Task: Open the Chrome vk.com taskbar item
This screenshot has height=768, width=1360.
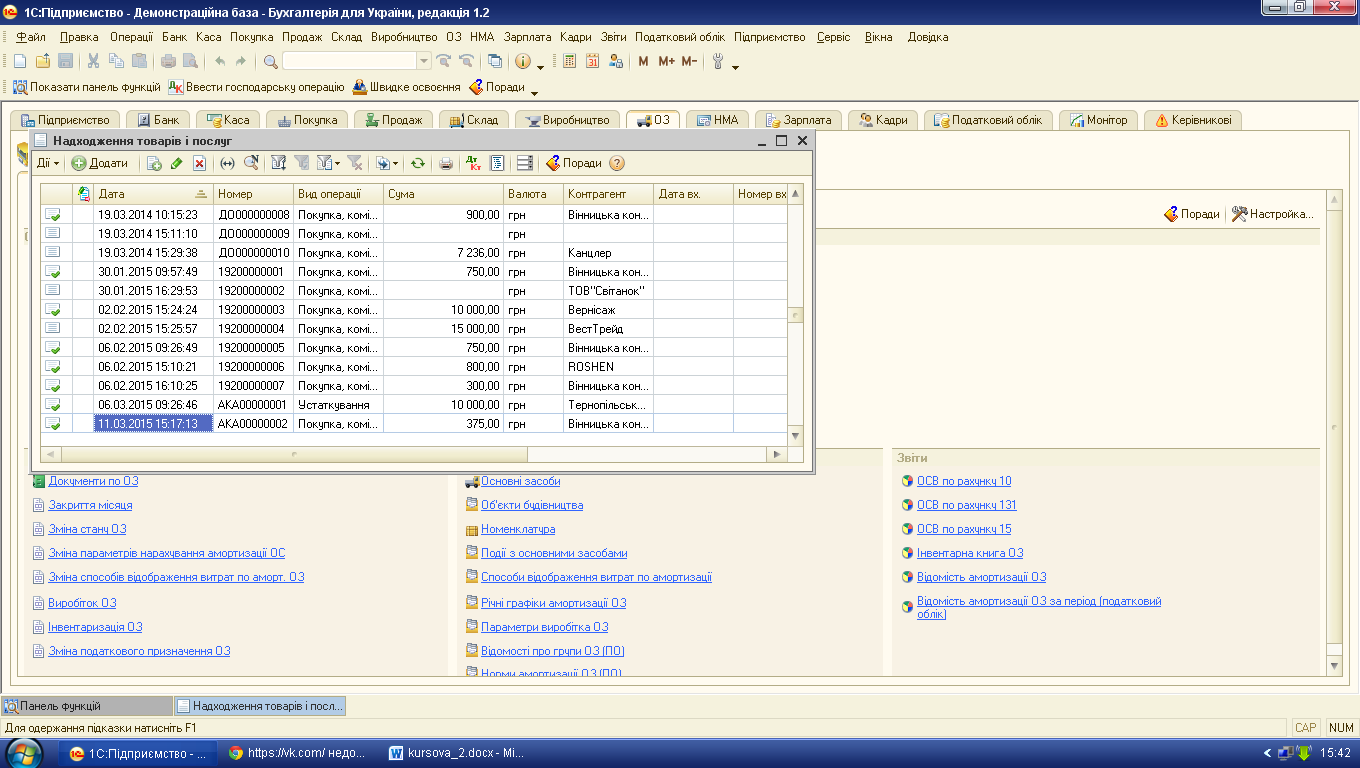Action: 298,753
